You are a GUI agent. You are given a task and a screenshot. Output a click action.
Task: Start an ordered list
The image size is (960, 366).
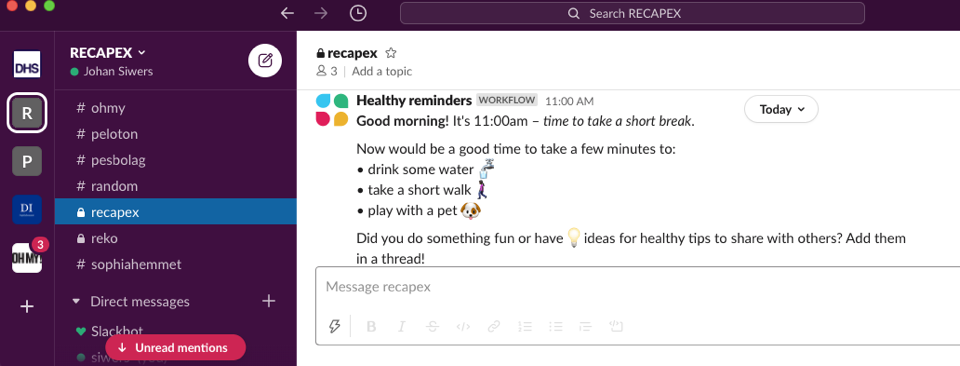(x=525, y=326)
